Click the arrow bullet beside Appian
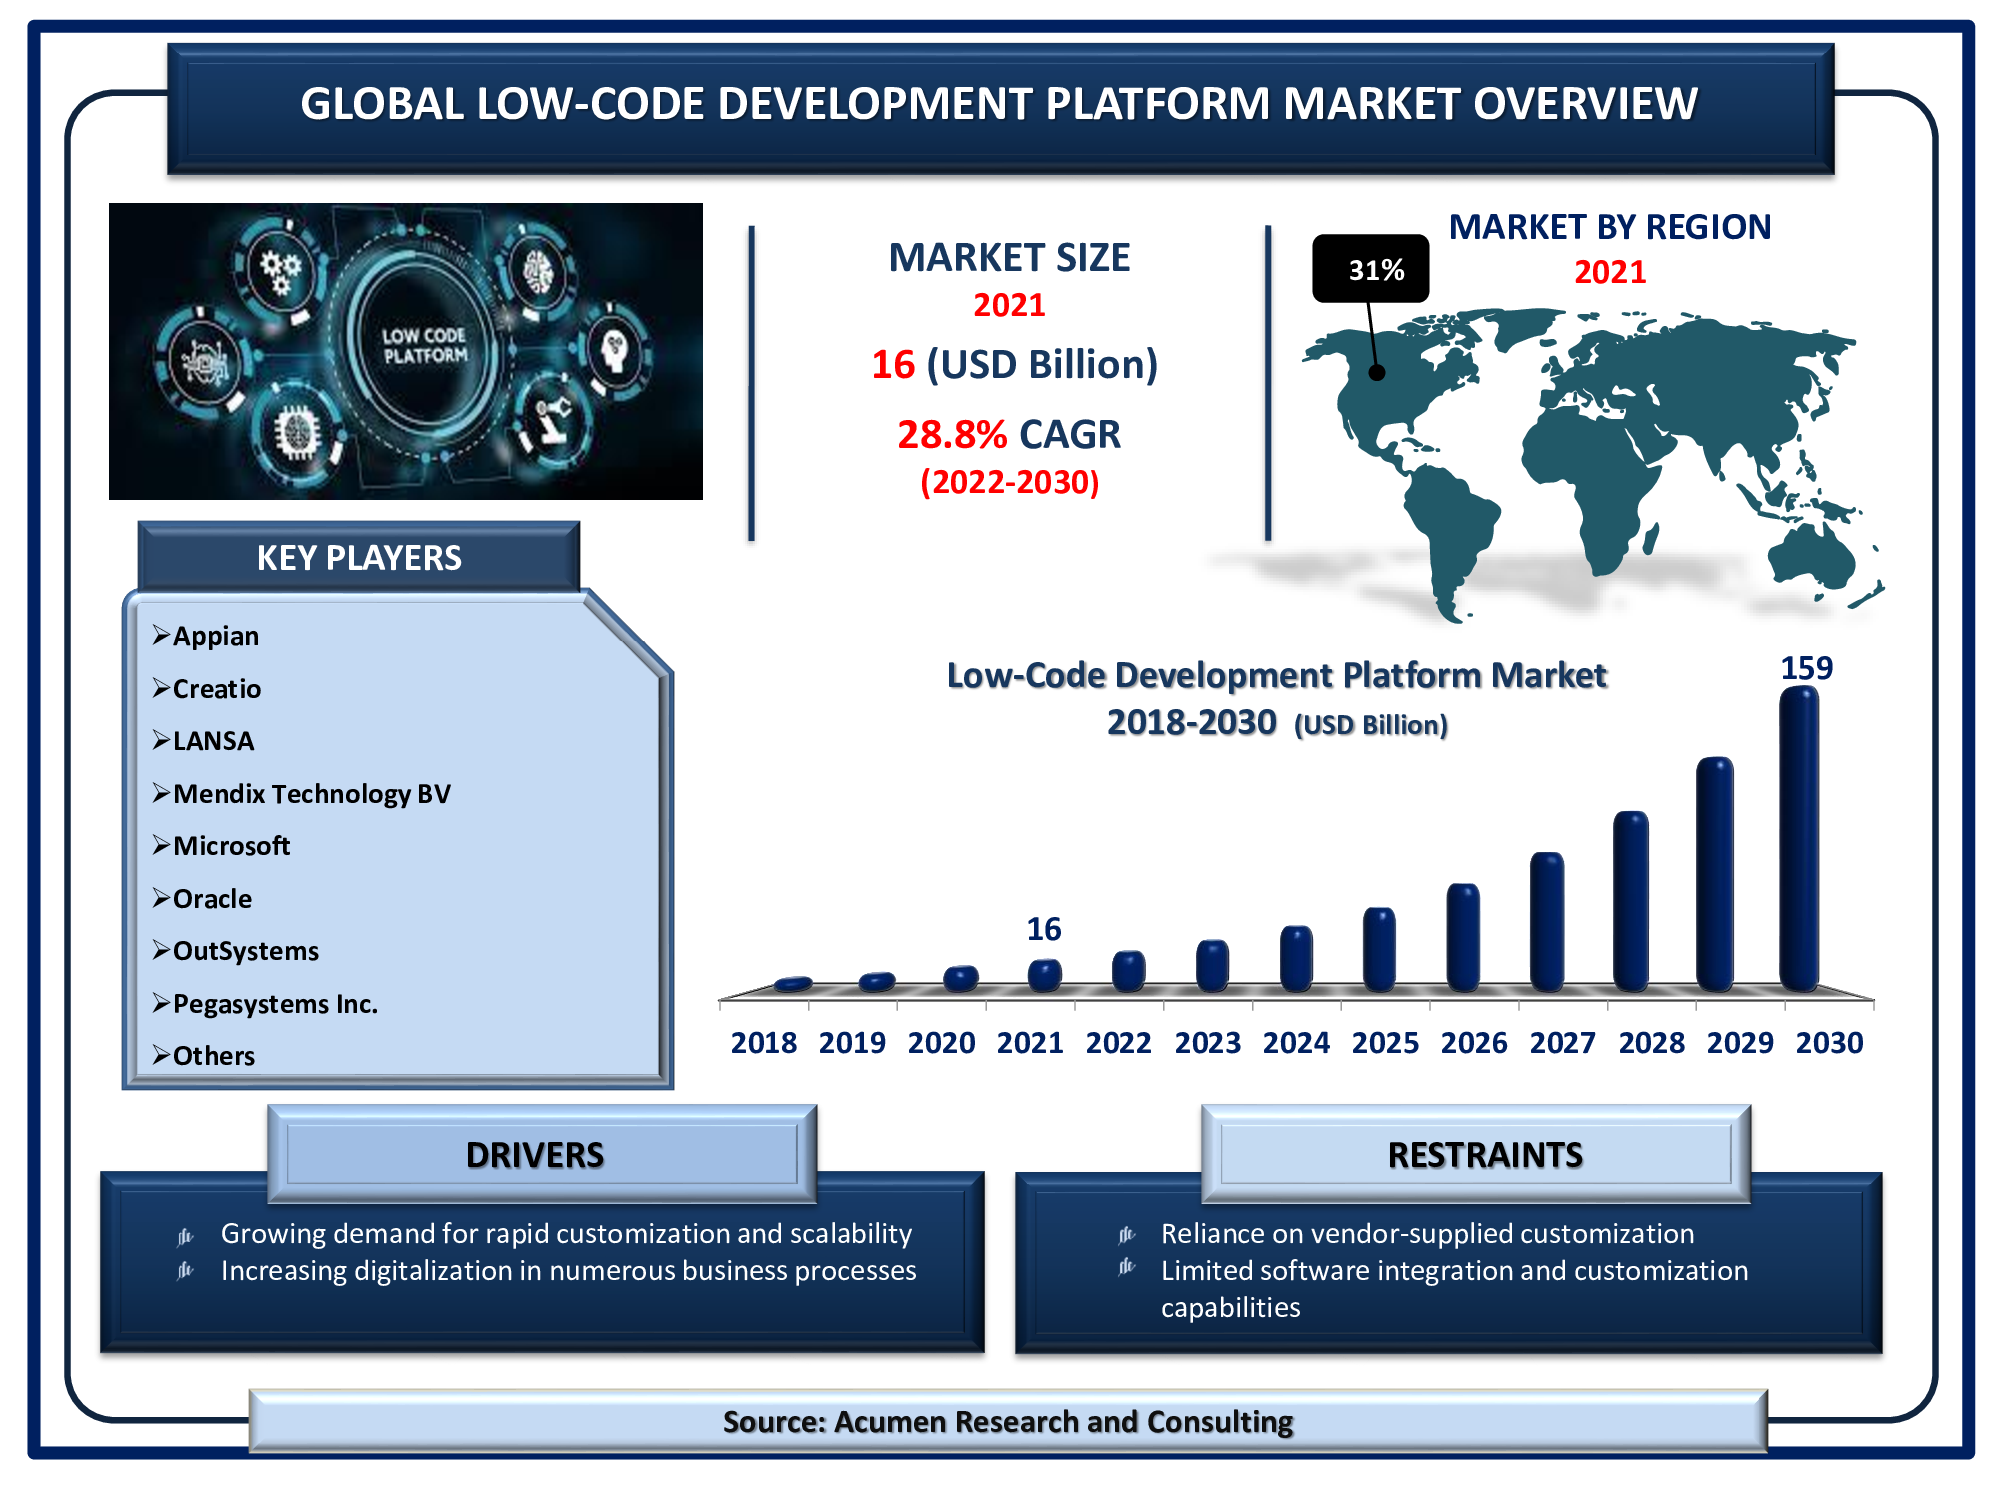2000x1500 pixels. click(161, 634)
